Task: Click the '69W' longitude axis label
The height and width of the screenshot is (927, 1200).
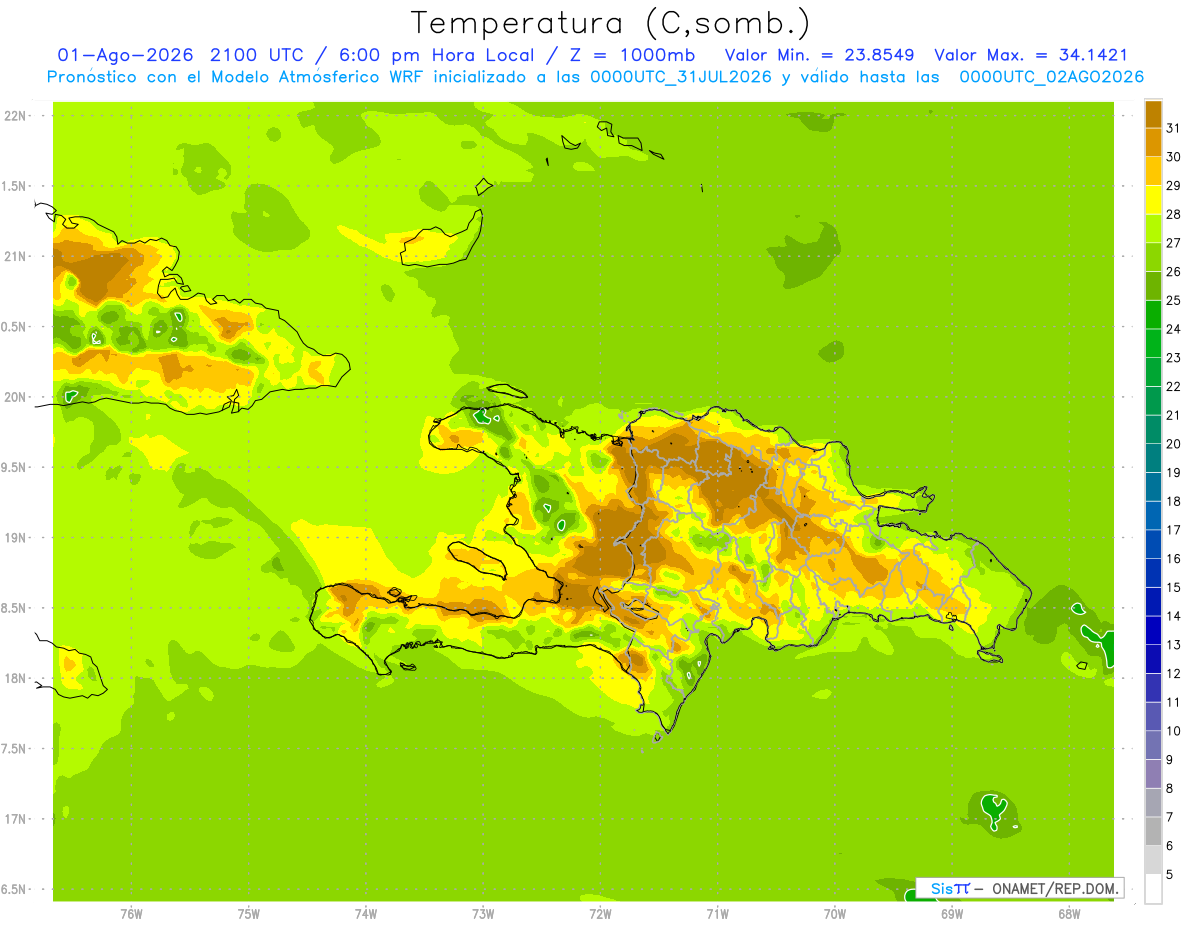Action: pos(952,913)
